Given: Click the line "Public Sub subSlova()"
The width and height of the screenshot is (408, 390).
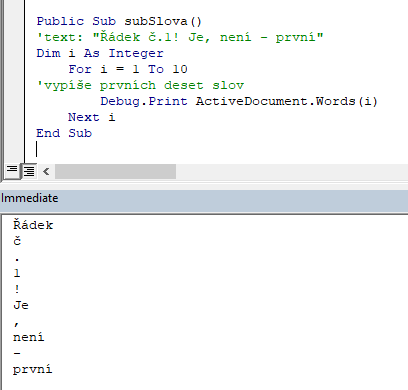Looking at the screenshot, I should tap(119, 21).
